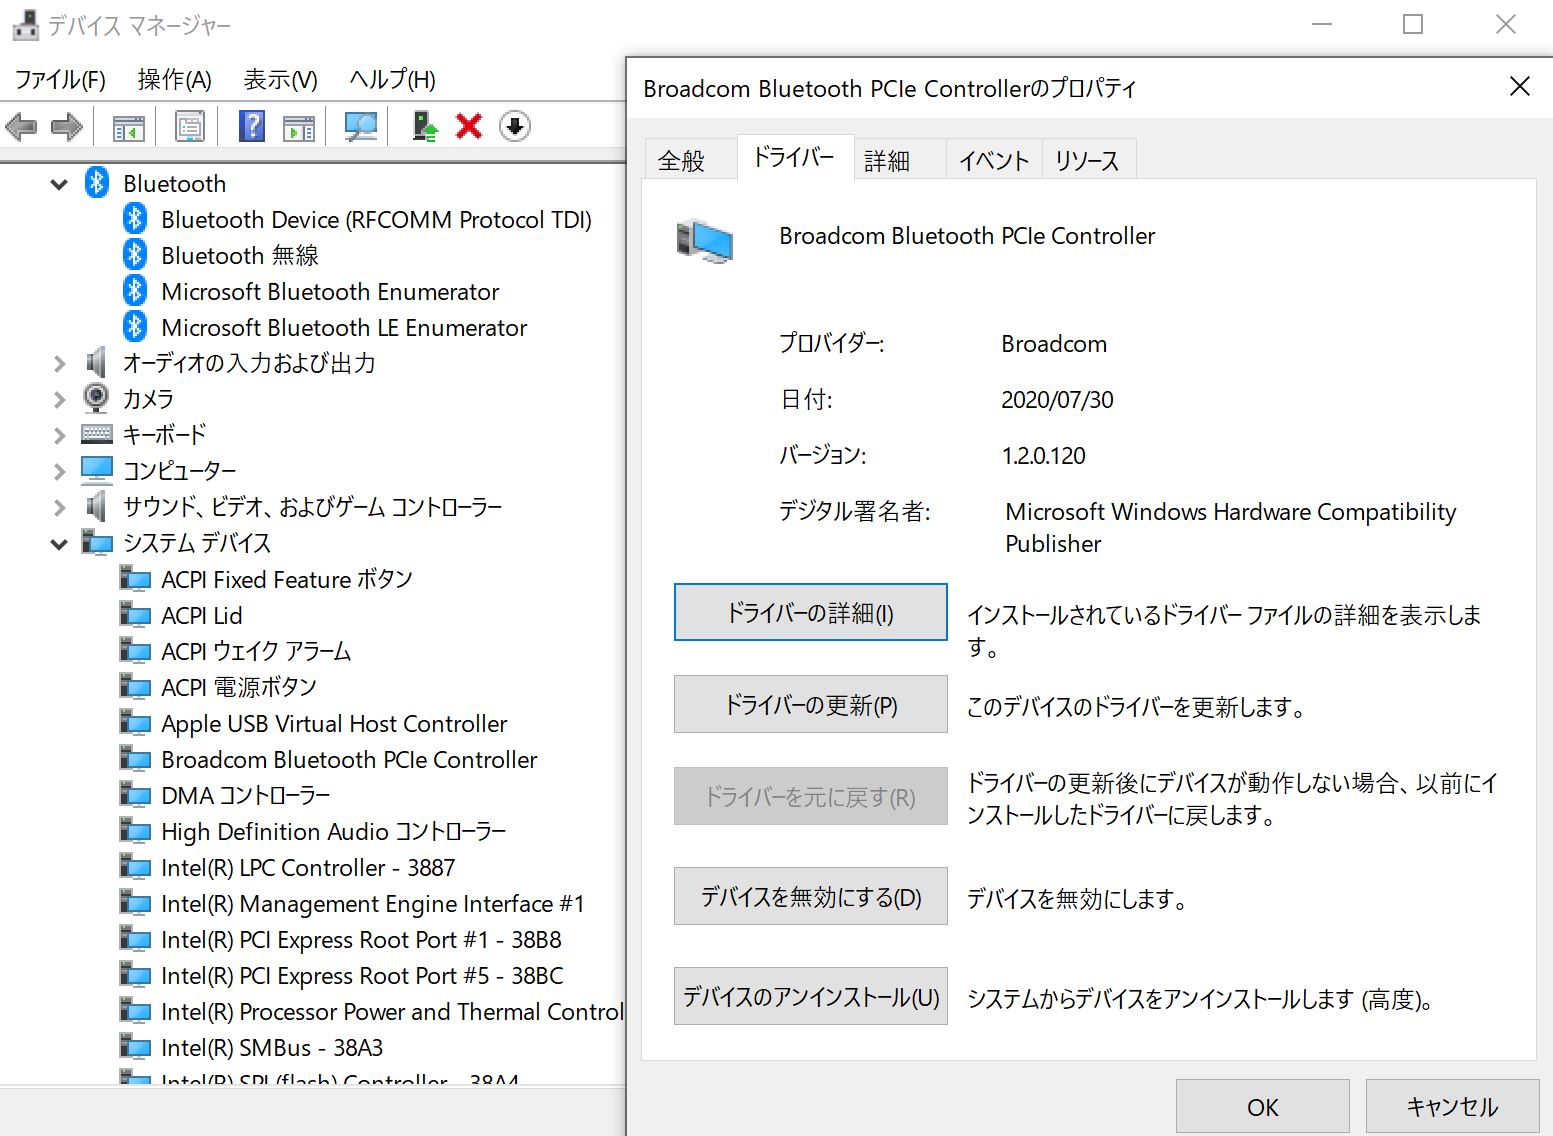Select ACPI ウェイク アラーム item

click(256, 651)
